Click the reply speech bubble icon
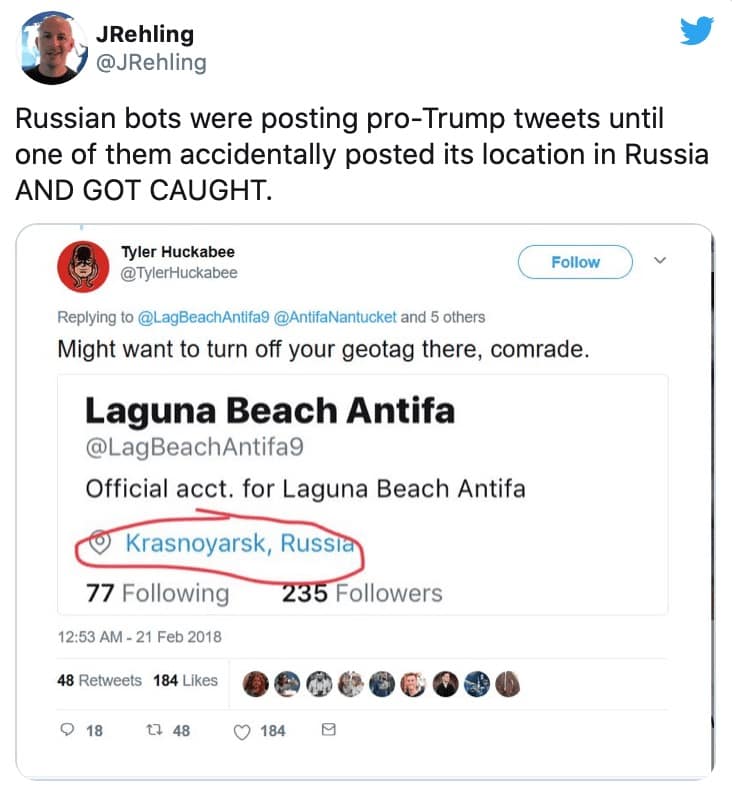732x792 pixels. click(66, 731)
